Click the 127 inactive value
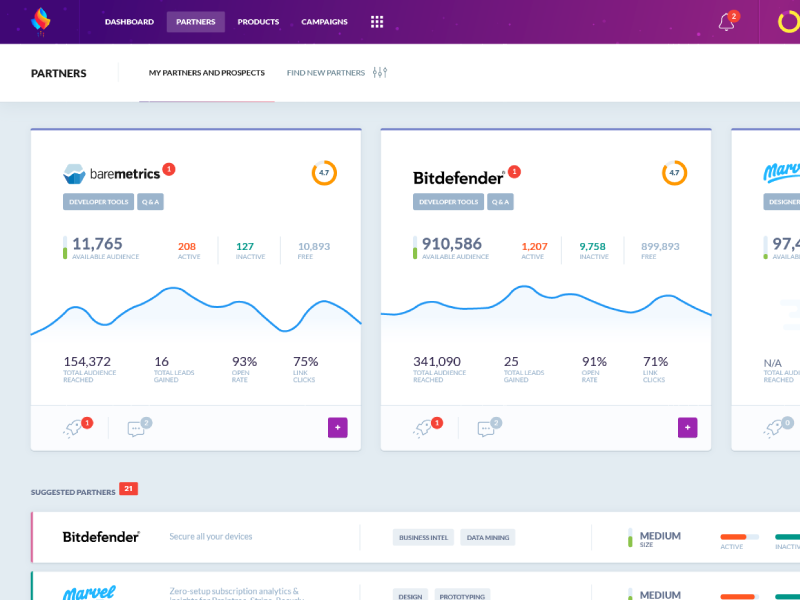This screenshot has width=800, height=600. pyautogui.click(x=245, y=246)
